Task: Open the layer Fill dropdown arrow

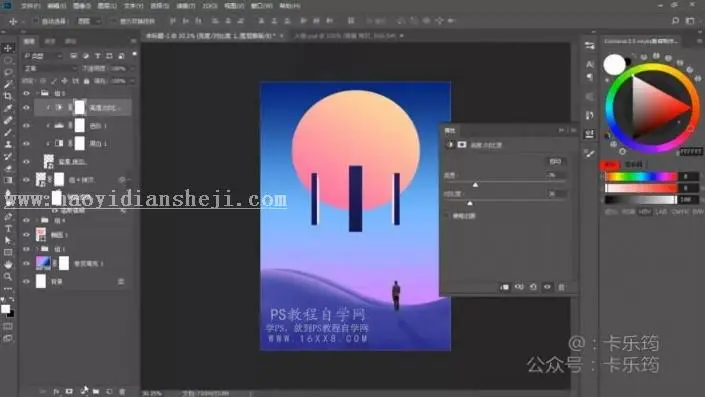Action: [132, 81]
